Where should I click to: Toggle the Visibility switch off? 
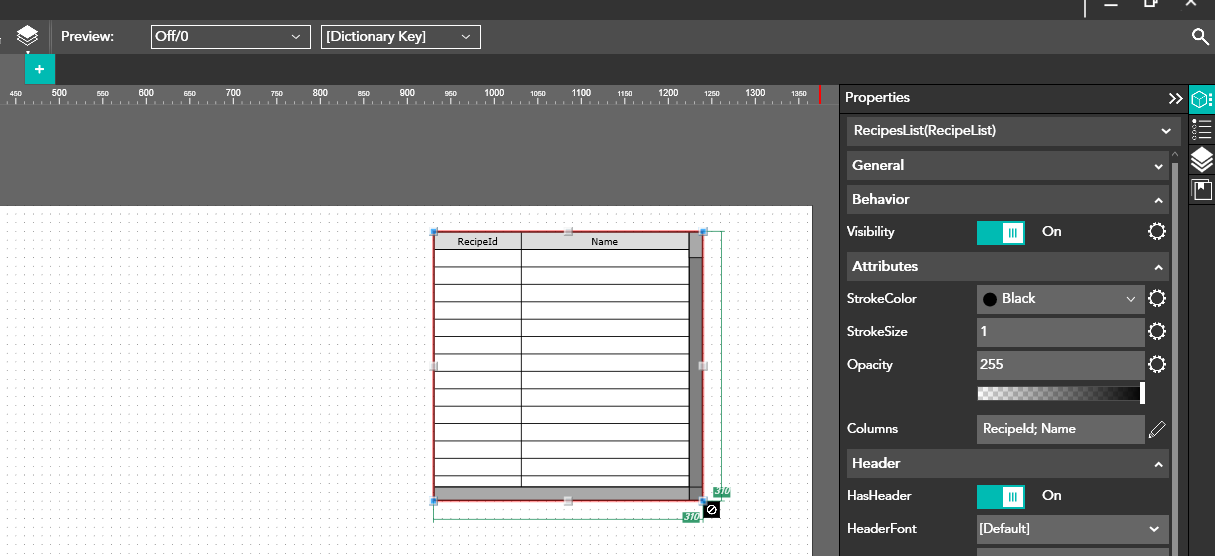click(x=1001, y=232)
